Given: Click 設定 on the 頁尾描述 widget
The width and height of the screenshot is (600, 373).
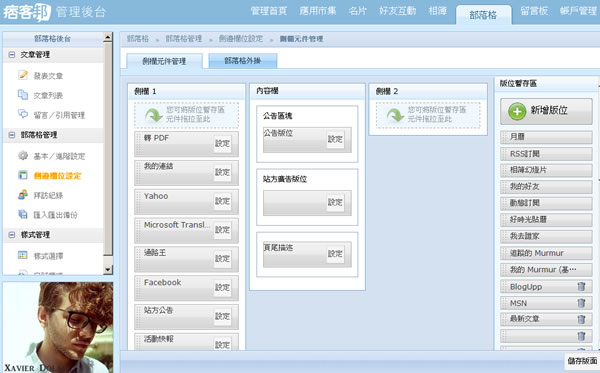Looking at the screenshot, I should pyautogui.click(x=335, y=254).
